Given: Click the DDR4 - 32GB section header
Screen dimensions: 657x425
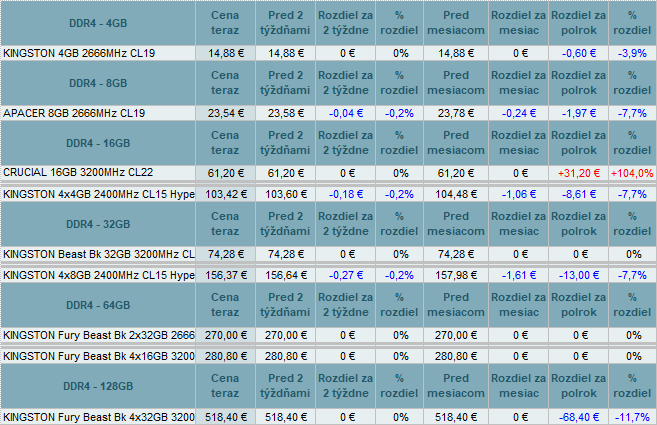Looking at the screenshot, I should click(98, 224).
